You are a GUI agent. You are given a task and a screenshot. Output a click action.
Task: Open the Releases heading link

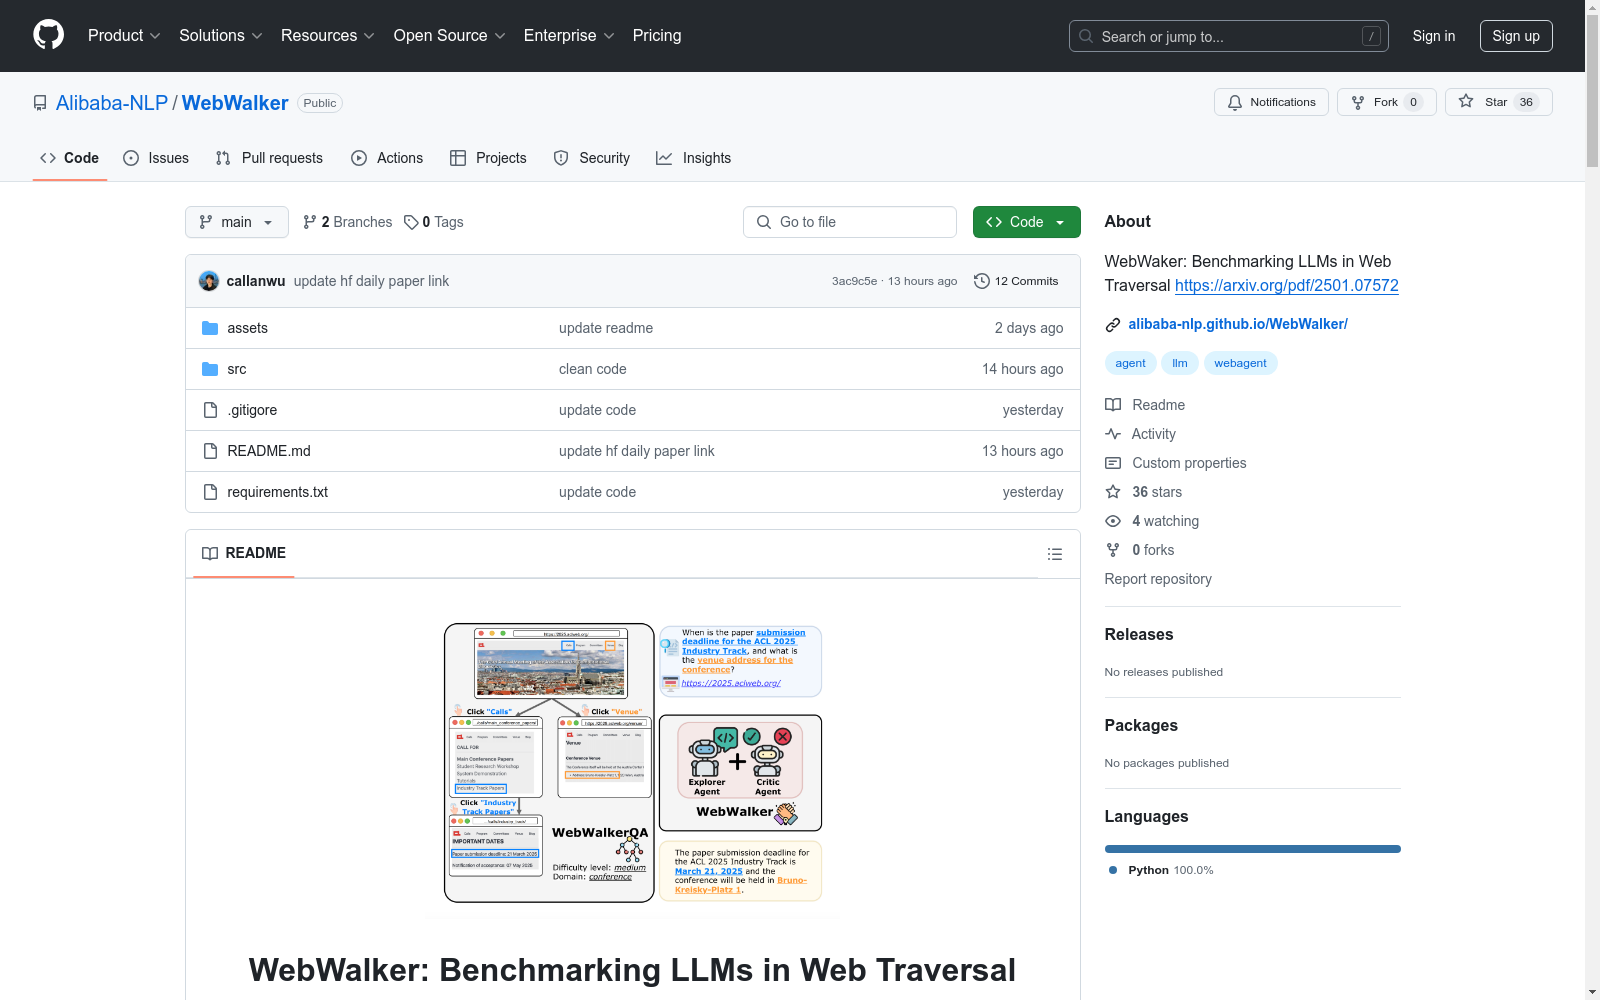pos(1139,634)
